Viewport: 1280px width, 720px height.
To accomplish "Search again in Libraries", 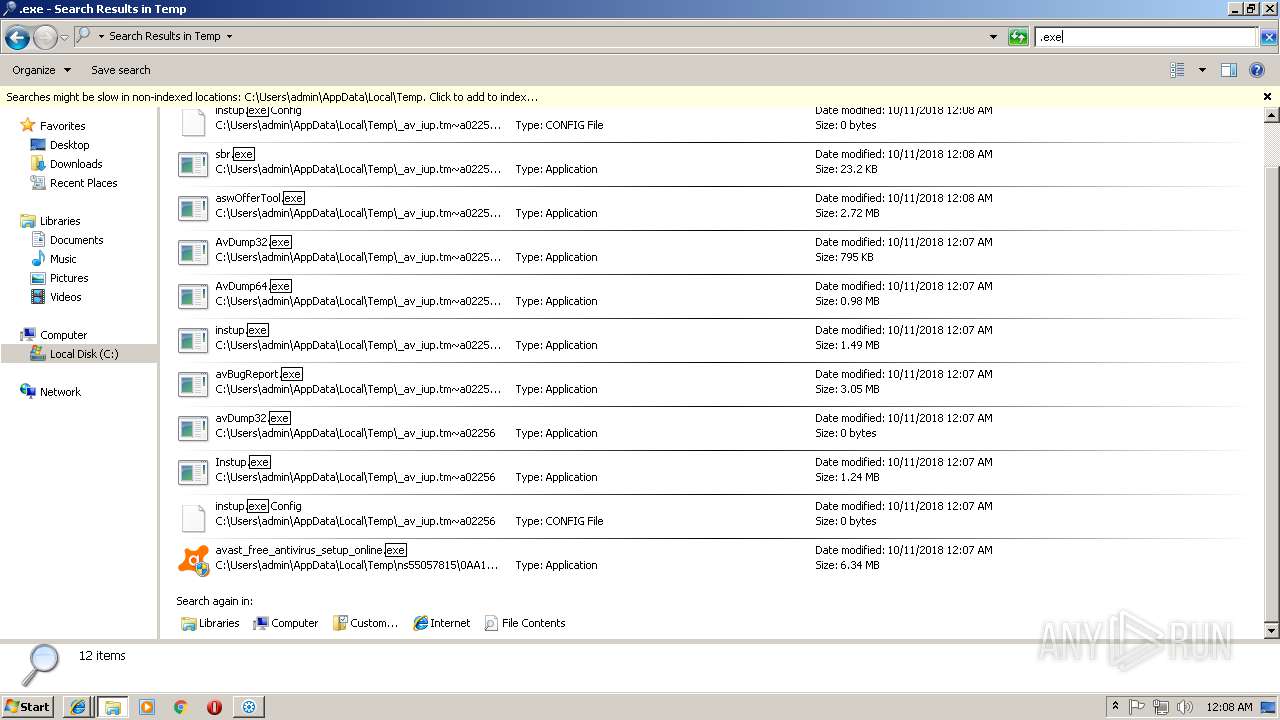I will point(210,623).
